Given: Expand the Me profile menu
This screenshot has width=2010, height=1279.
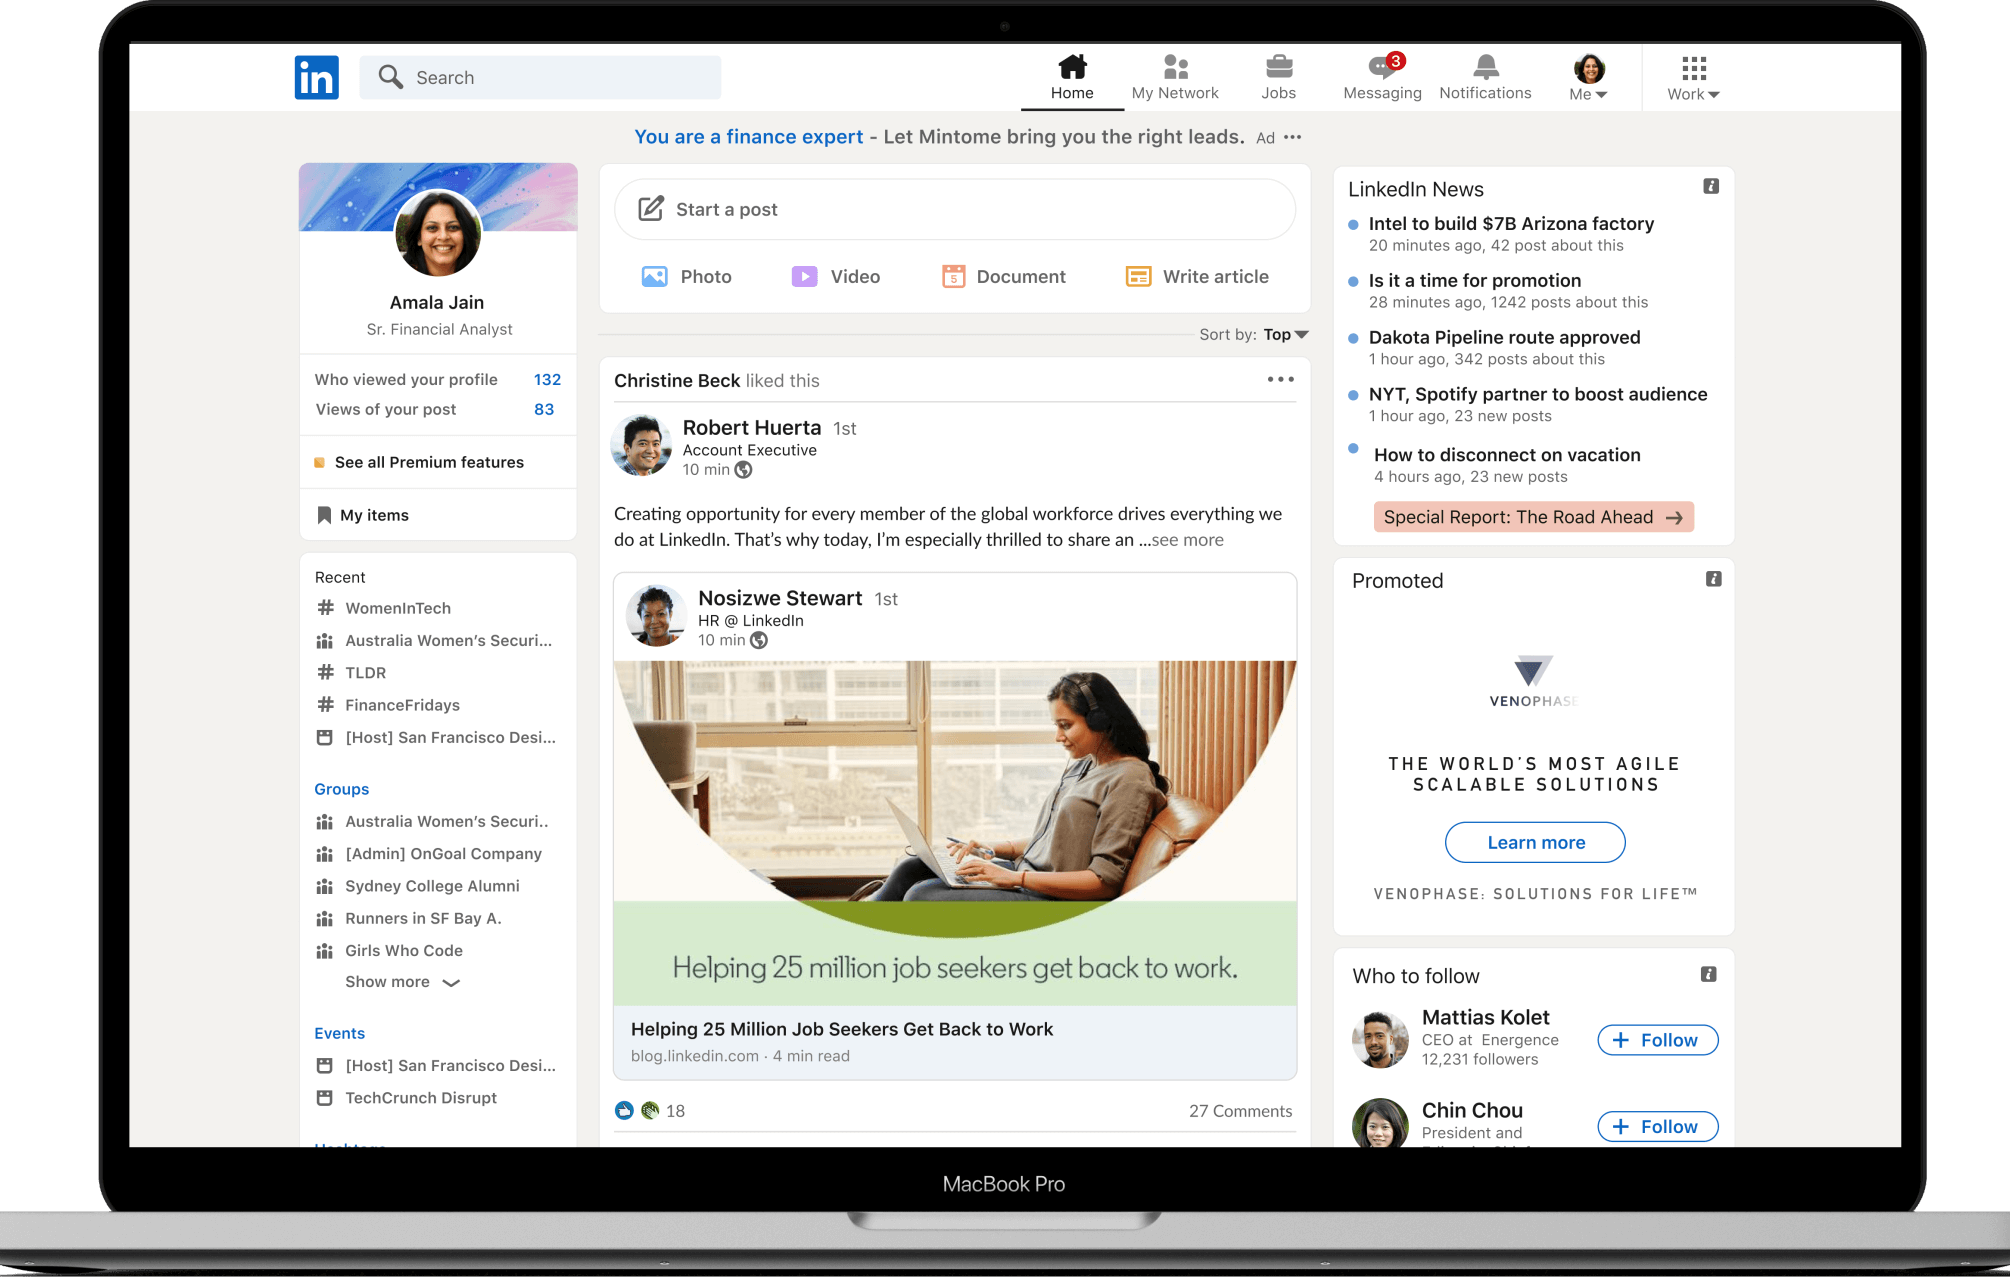Looking at the screenshot, I should click(1588, 78).
